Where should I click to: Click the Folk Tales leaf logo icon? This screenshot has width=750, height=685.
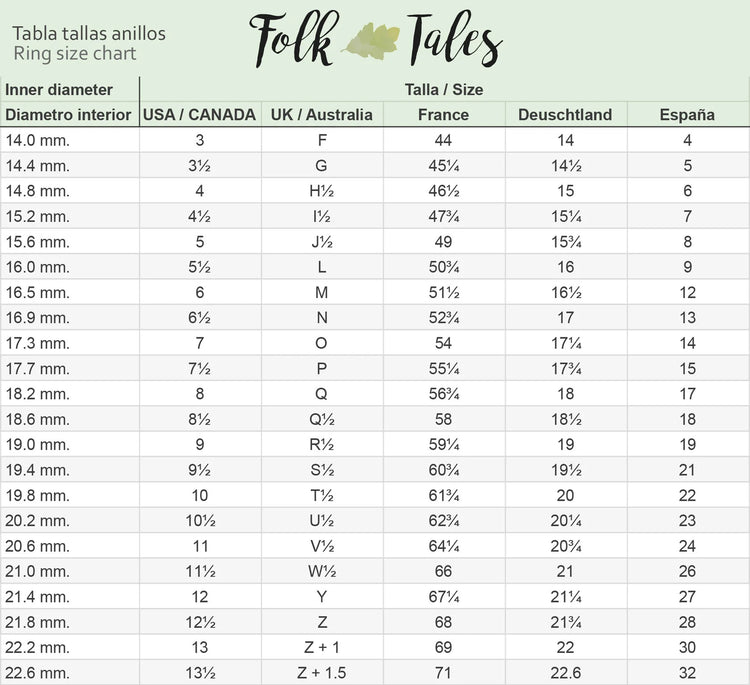[371, 40]
